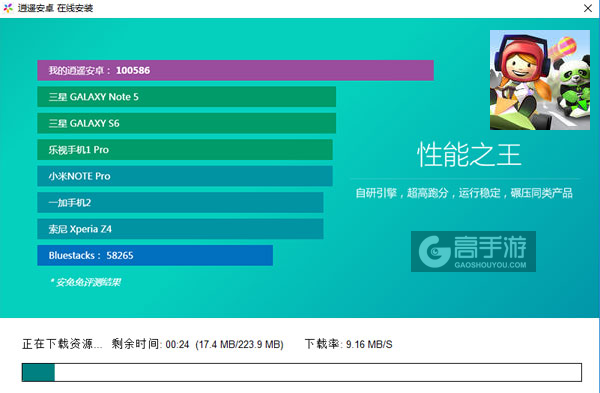Select the 一加手机2 bar
Screen dimensions: 600x393
pos(180,202)
